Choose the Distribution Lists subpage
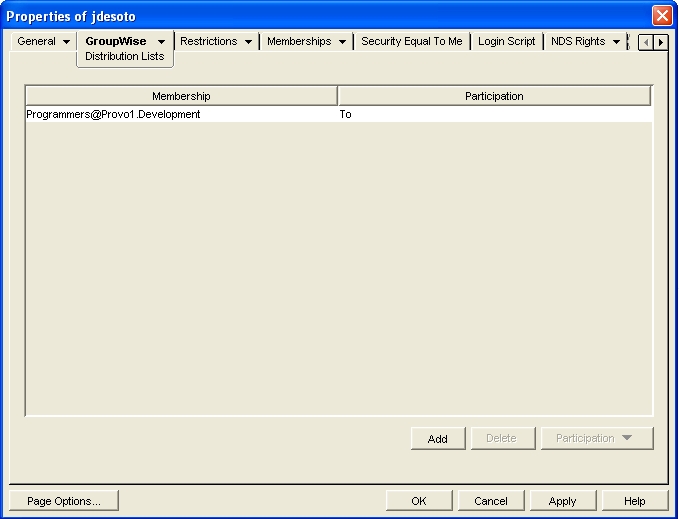 pyautogui.click(x=125, y=56)
